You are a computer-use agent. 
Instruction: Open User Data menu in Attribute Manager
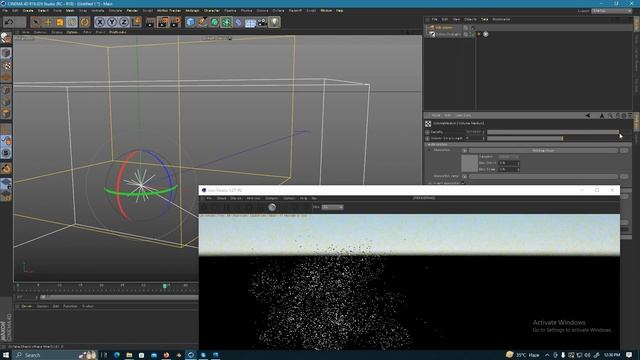463,116
